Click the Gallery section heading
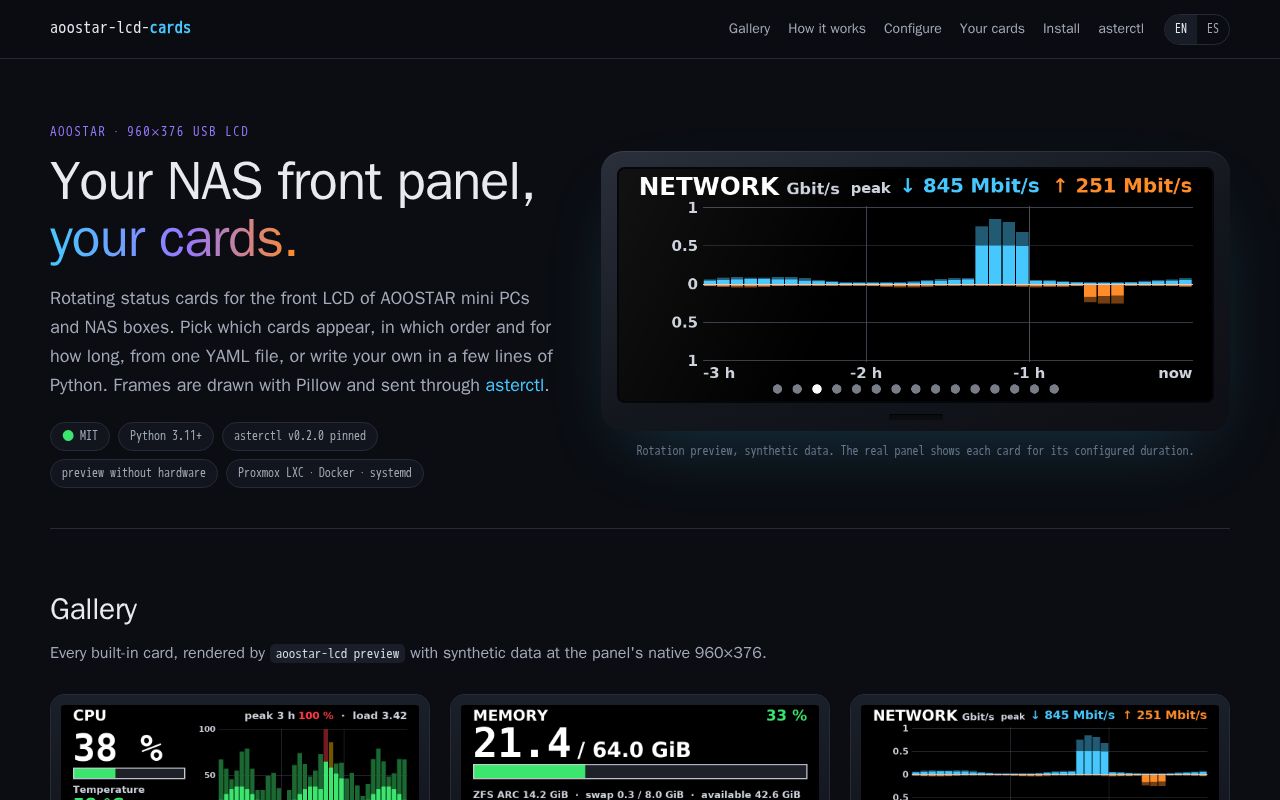Image resolution: width=1280 pixels, height=800 pixels. click(x=93, y=609)
